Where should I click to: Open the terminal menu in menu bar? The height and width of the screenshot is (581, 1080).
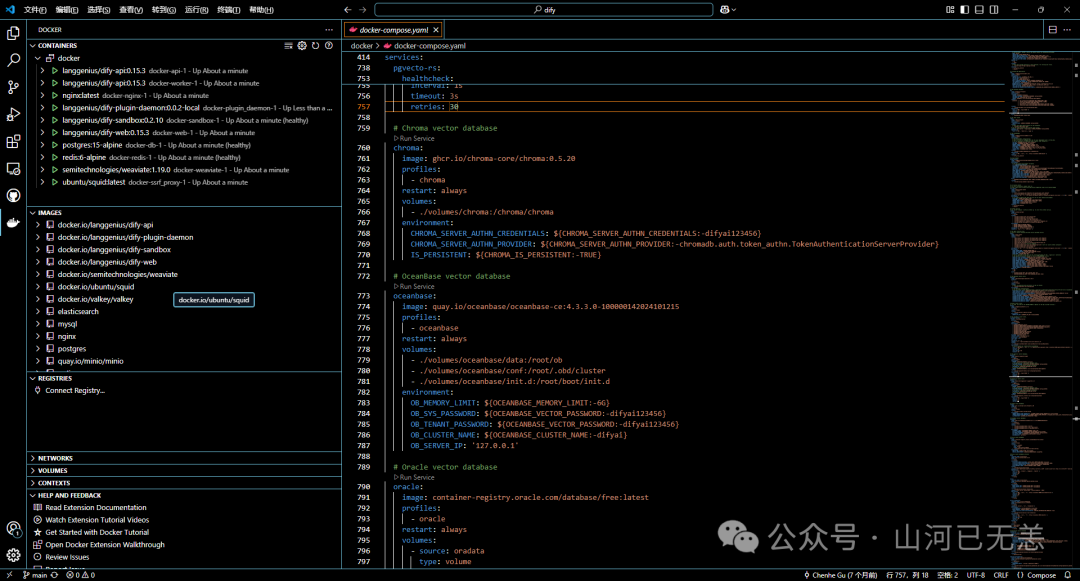point(229,10)
